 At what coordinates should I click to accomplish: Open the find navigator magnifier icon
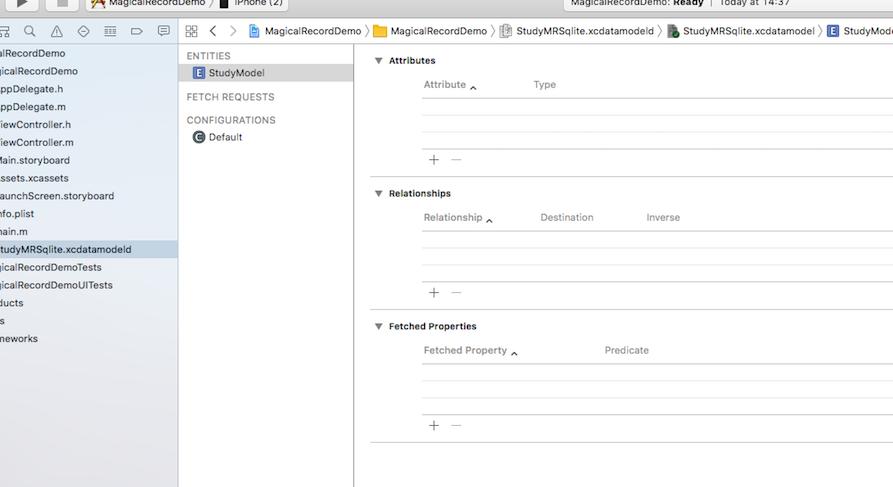(x=30, y=31)
